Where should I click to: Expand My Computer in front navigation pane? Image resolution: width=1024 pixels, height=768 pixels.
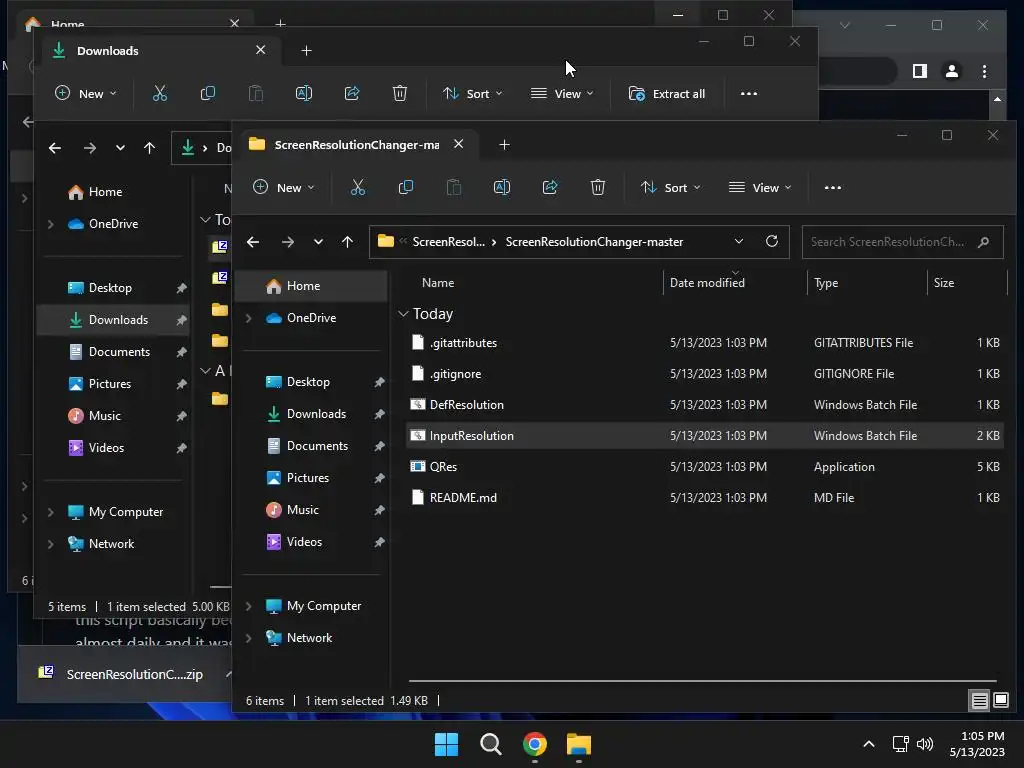pos(249,606)
